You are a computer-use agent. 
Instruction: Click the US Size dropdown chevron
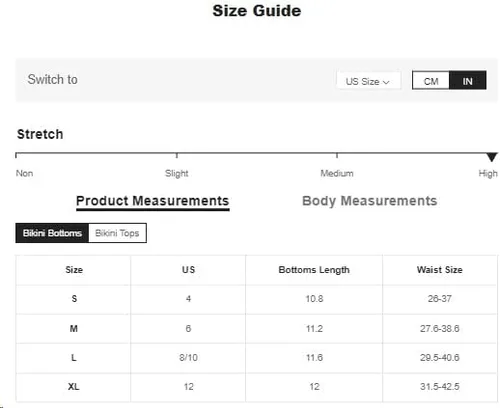[386, 82]
